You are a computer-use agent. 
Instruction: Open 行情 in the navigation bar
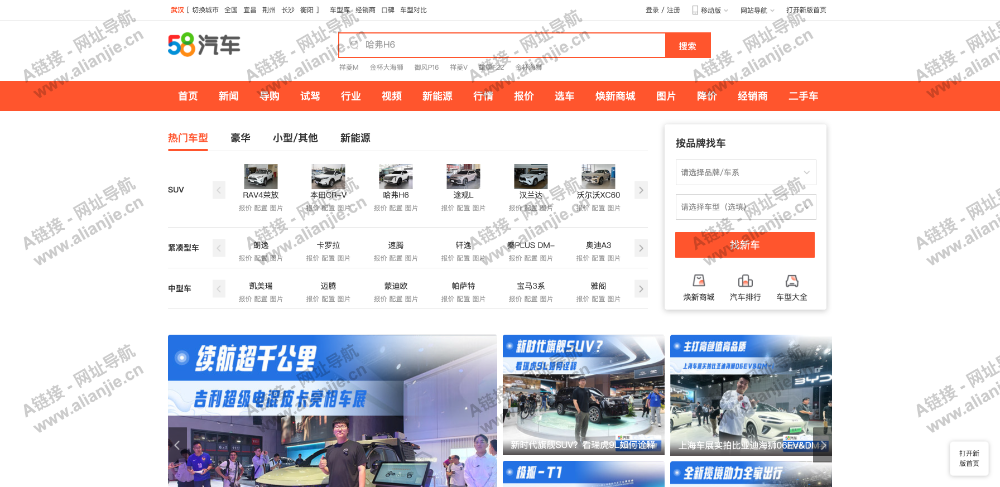(483, 96)
